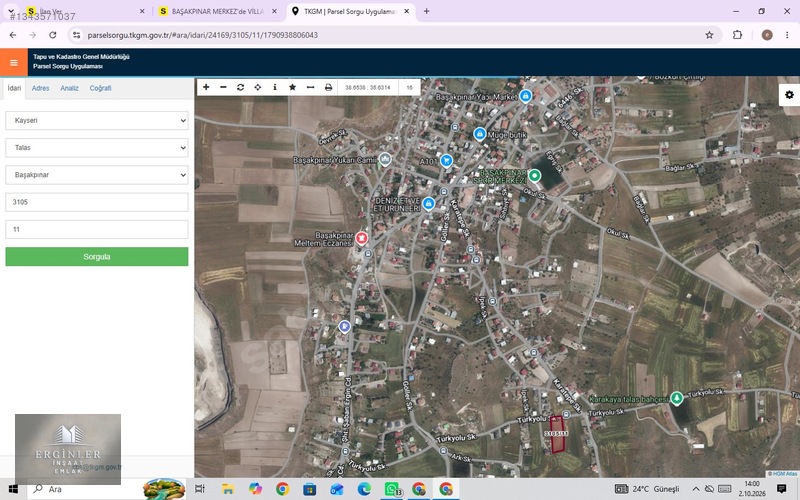800x500 pixels.
Task: Click the star favorites icon in map toolbar
Action: (292, 87)
